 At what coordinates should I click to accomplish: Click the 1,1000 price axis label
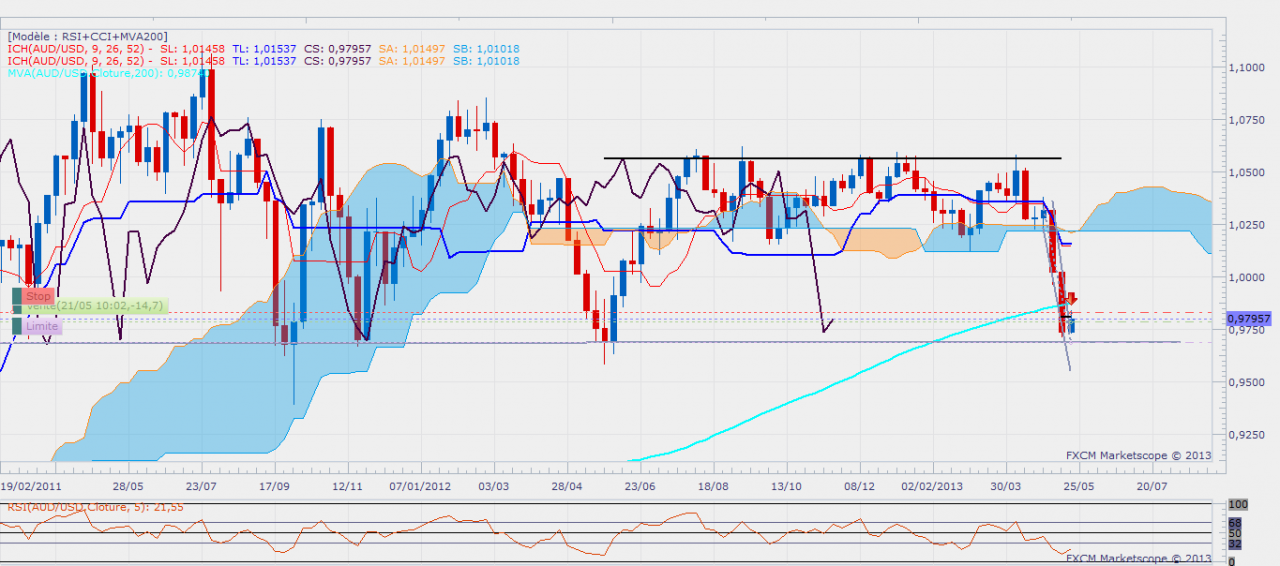[x=1246, y=66]
